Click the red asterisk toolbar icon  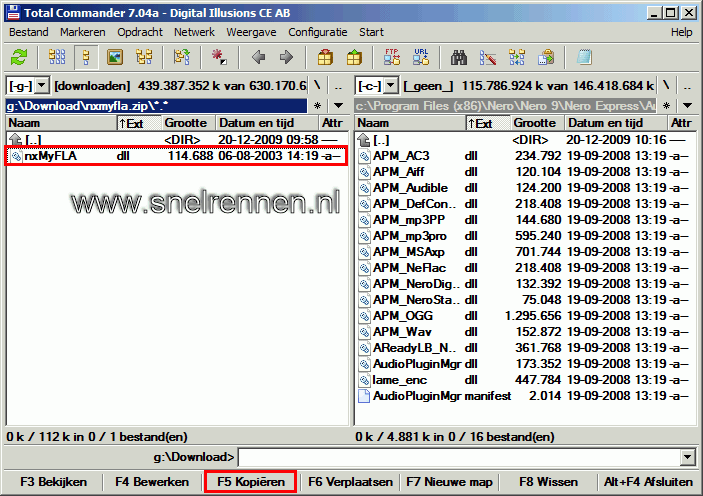219,57
